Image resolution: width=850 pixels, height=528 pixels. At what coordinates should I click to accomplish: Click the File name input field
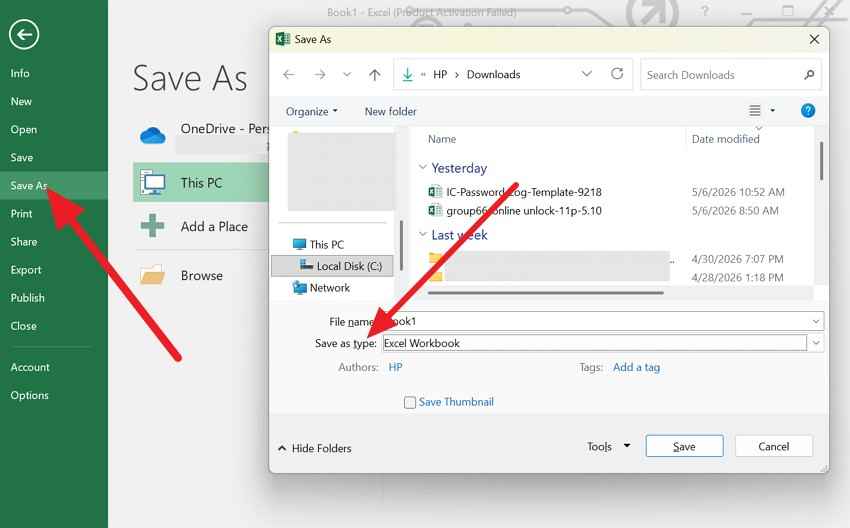pos(595,321)
